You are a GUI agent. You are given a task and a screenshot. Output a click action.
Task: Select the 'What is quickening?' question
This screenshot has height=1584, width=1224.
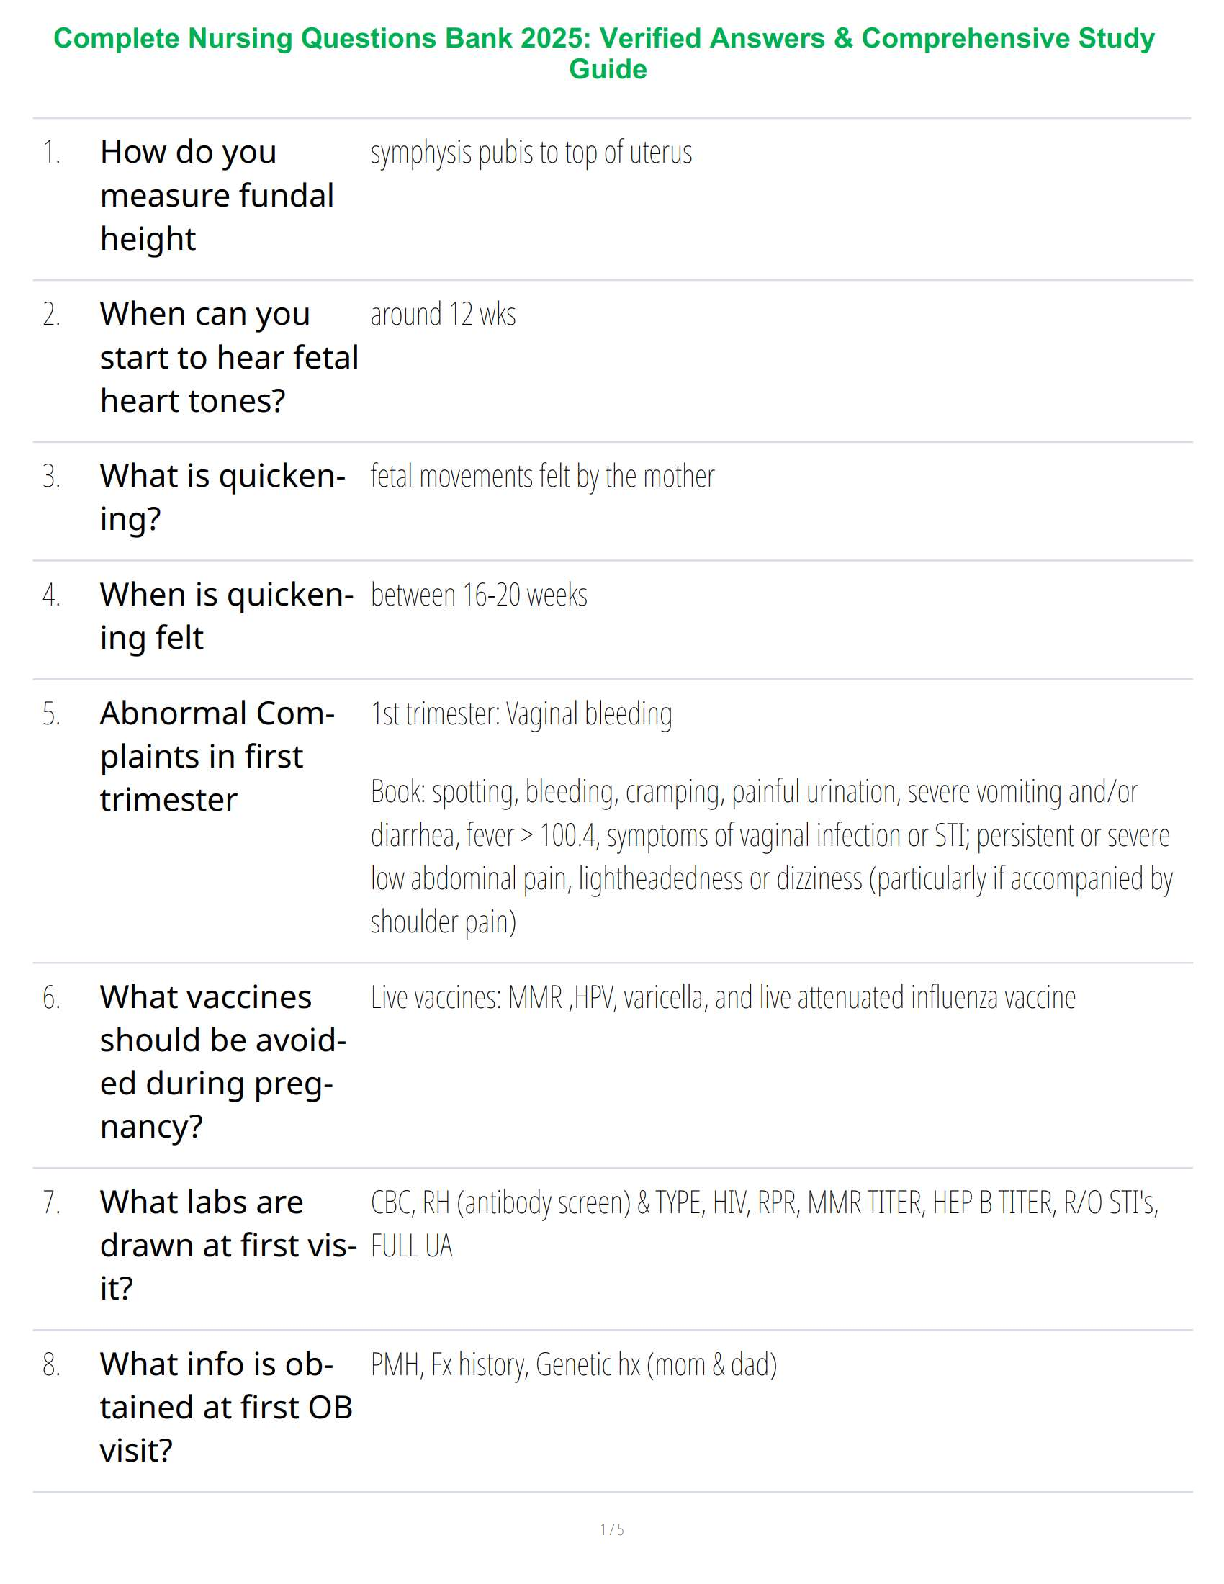click(222, 497)
